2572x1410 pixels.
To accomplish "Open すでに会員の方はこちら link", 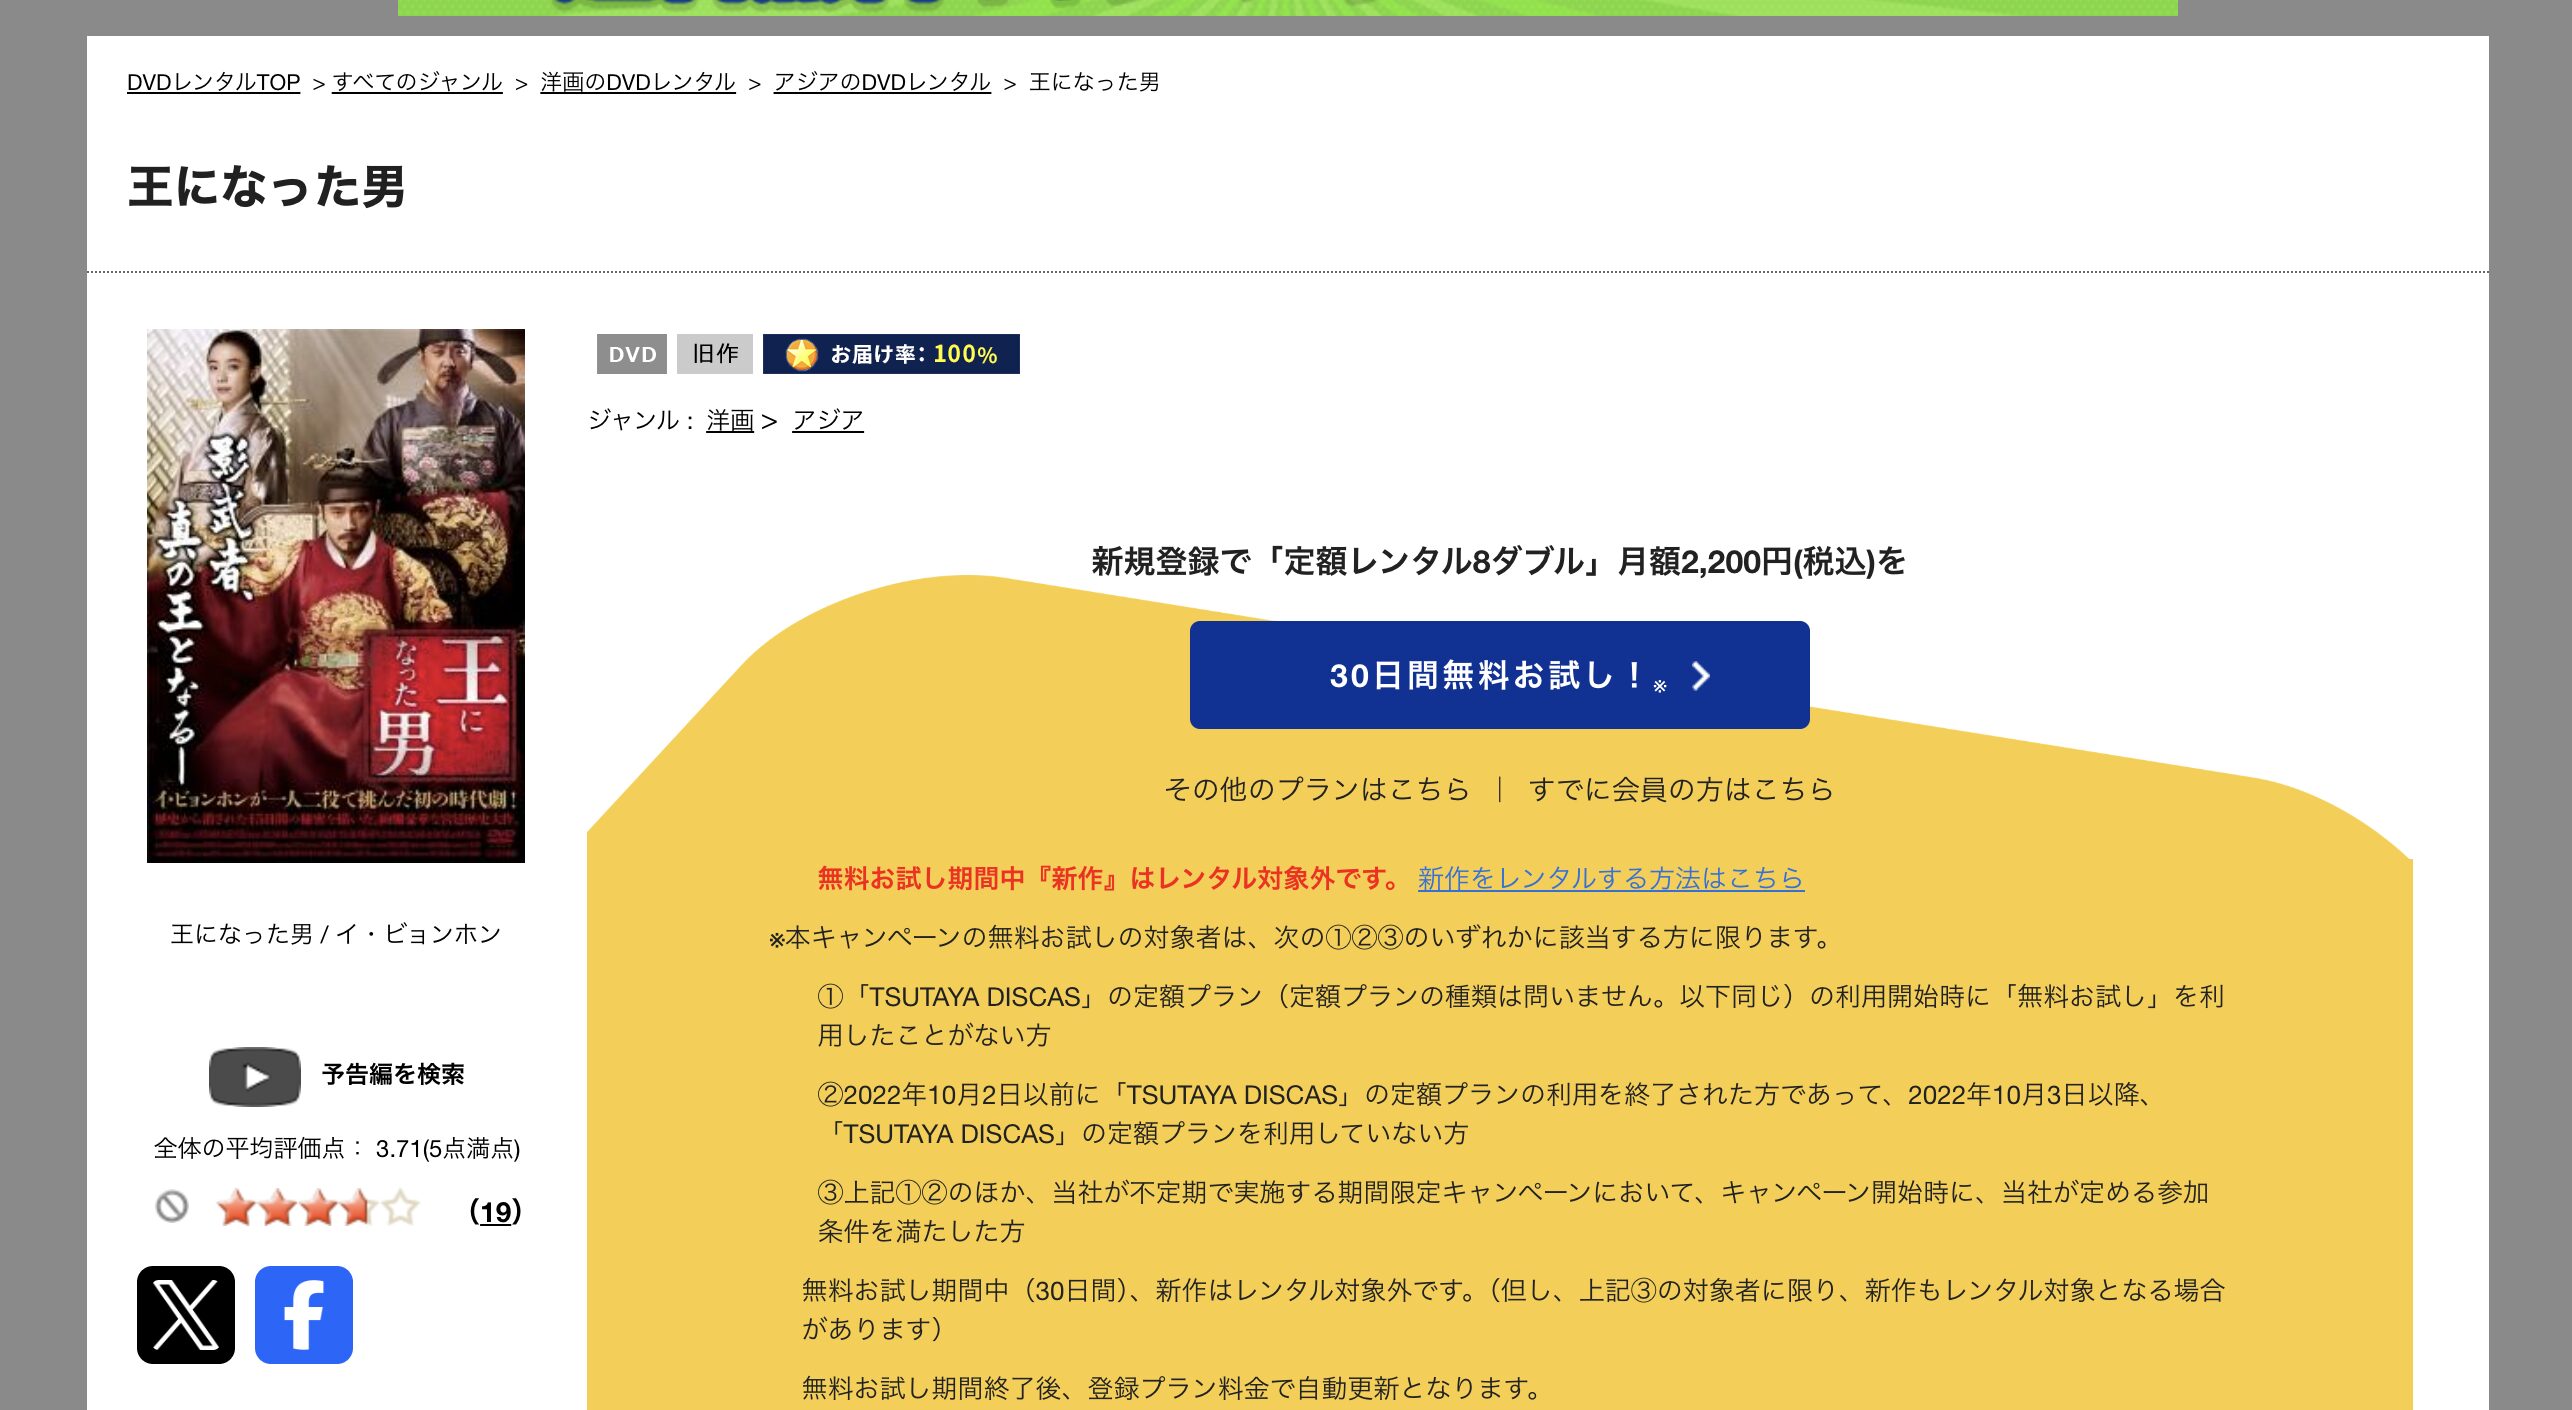I will pos(1681,789).
